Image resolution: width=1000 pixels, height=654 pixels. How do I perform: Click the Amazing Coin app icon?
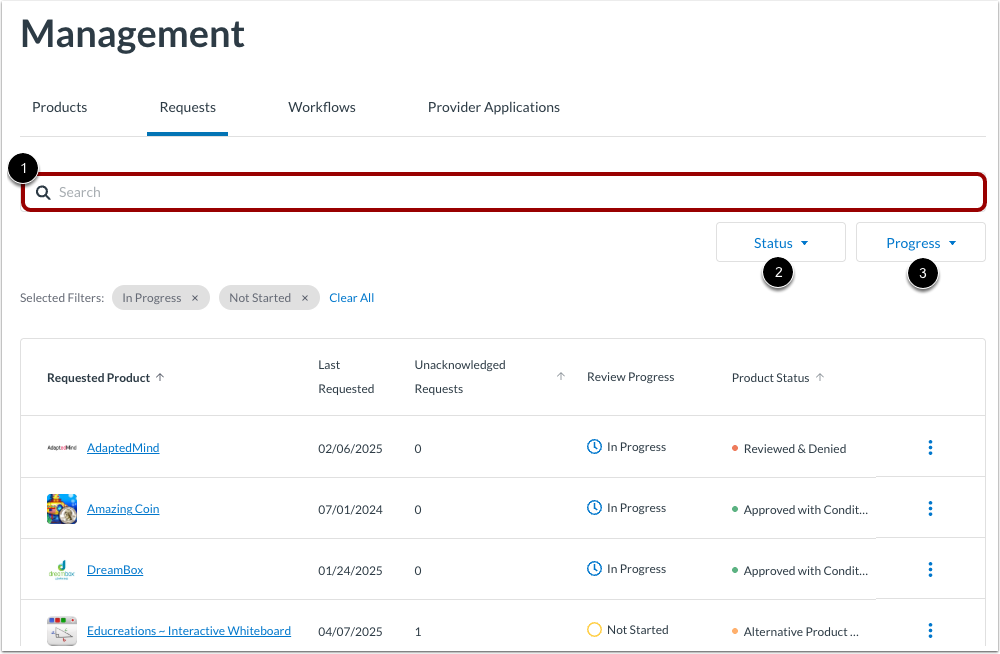click(62, 509)
